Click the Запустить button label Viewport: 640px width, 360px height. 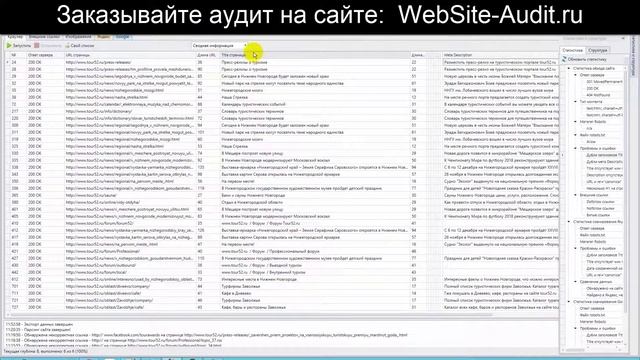(x=22, y=46)
